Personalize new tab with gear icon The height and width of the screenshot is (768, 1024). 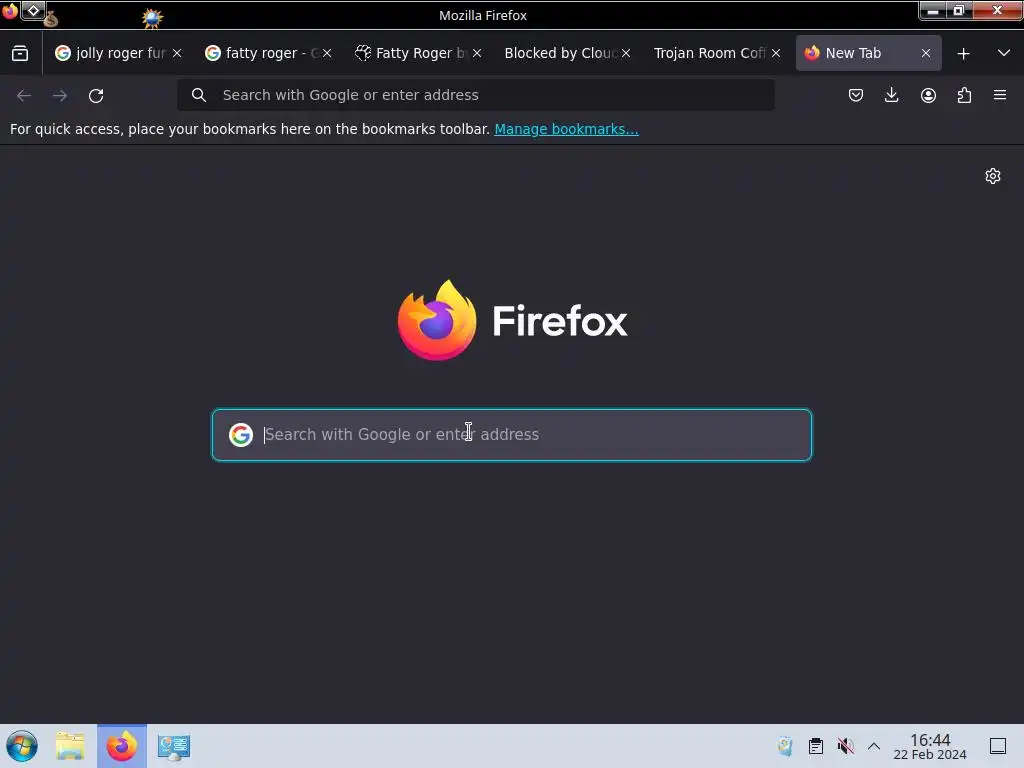tap(993, 176)
